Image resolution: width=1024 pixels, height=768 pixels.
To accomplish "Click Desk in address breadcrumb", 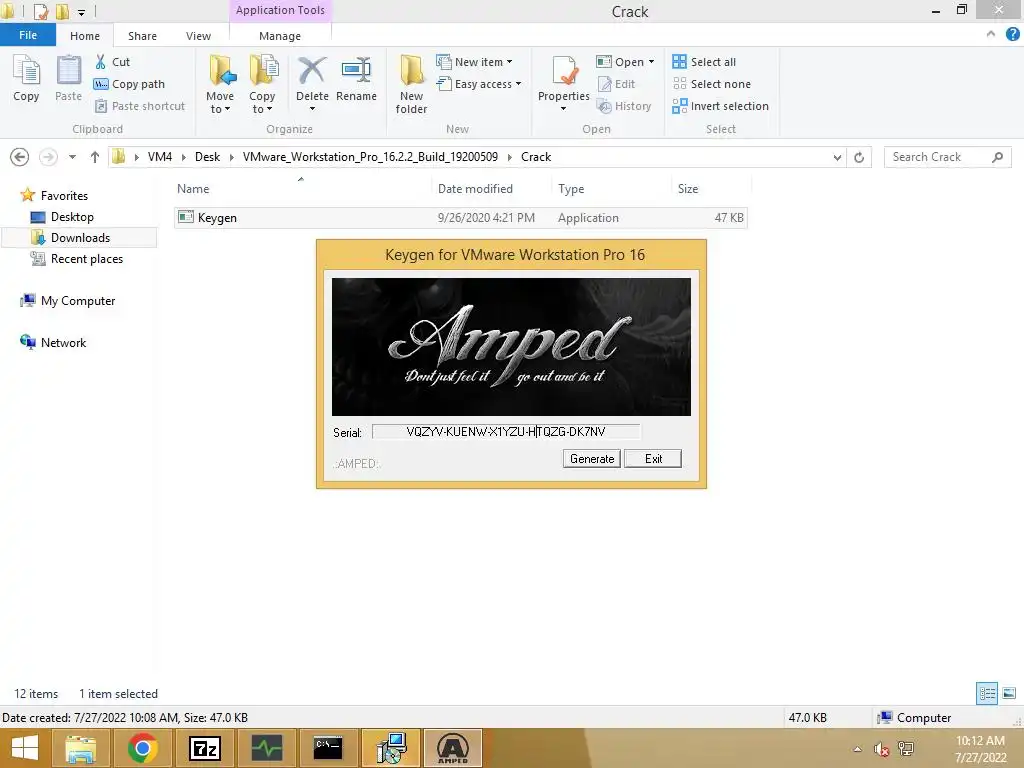I will click(207, 157).
